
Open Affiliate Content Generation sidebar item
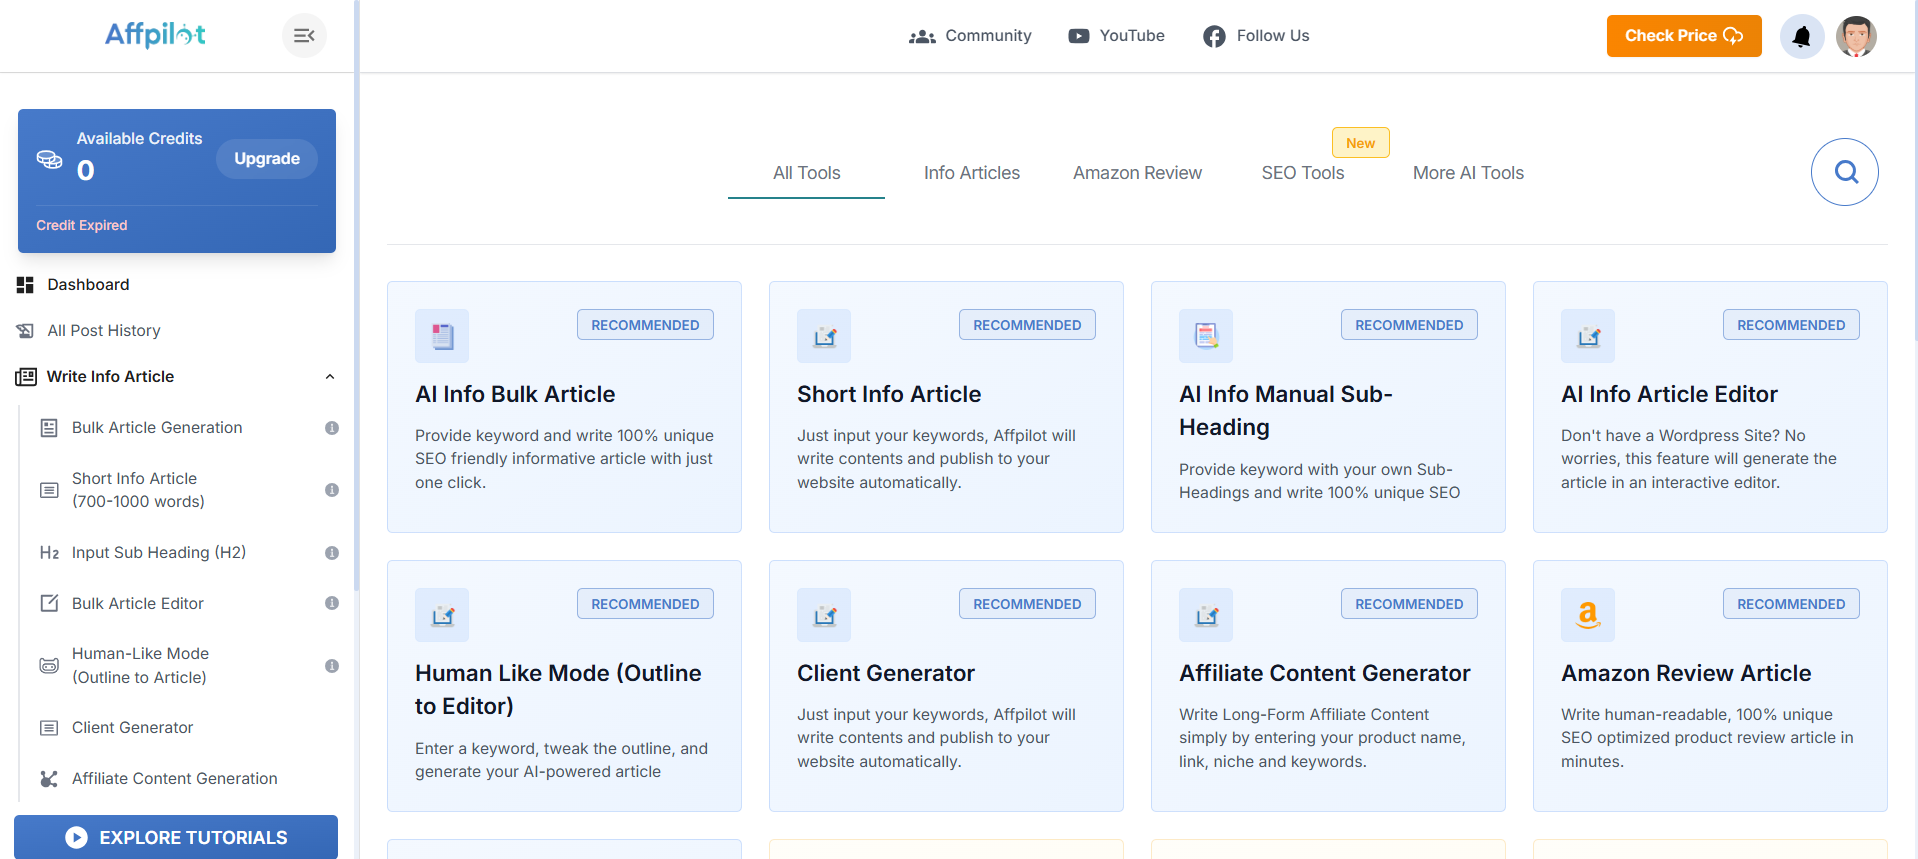(175, 779)
